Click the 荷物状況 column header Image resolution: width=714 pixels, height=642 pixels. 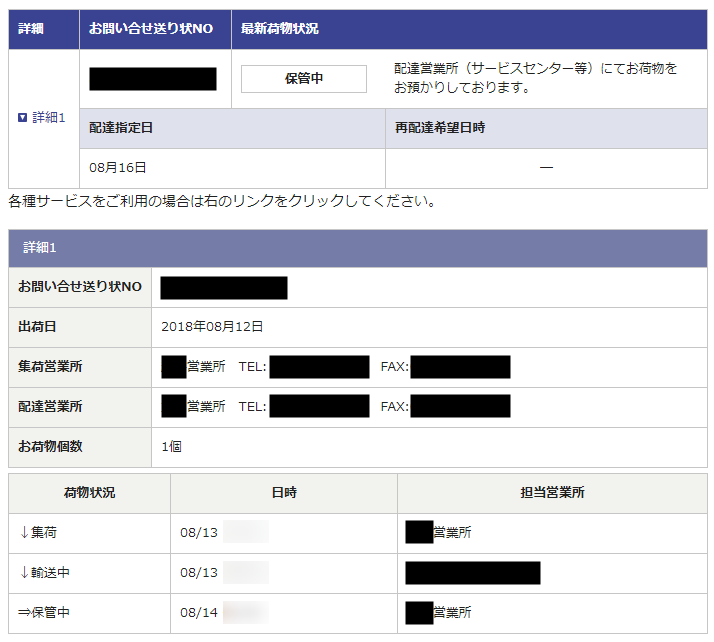[89, 493]
